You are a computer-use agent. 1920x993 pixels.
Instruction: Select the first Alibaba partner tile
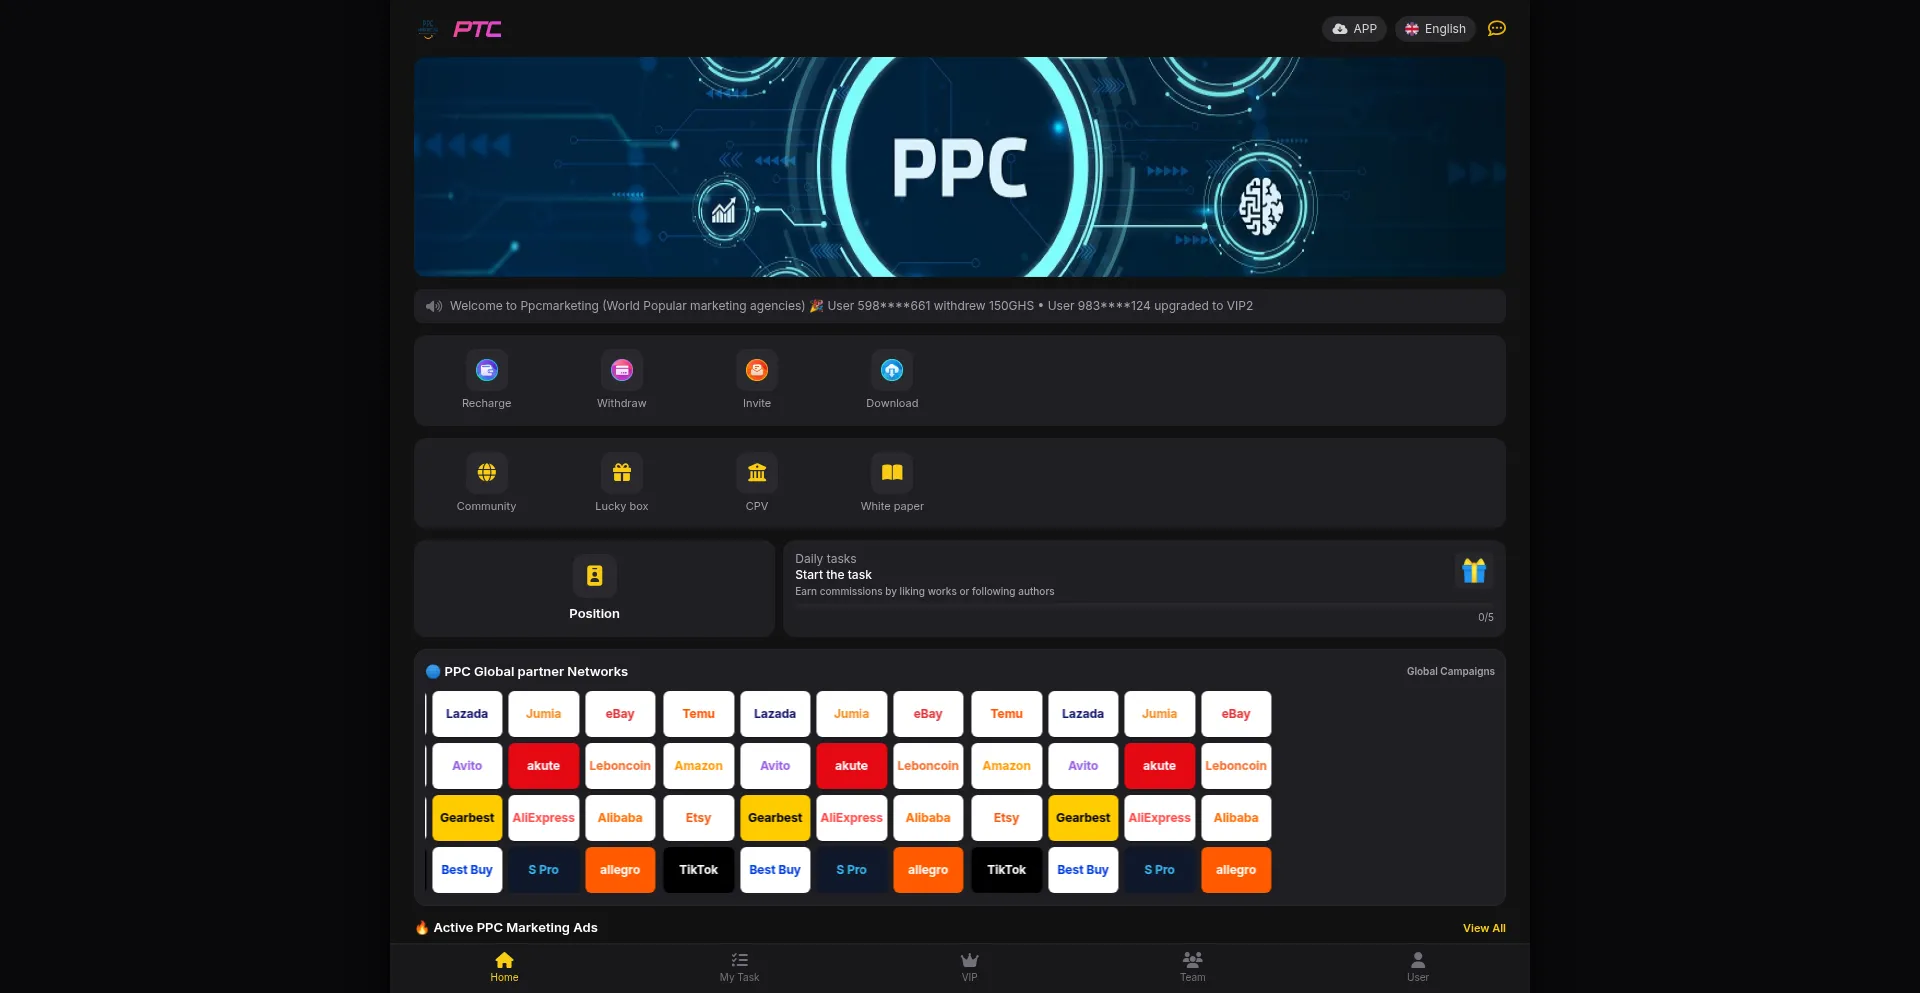pos(620,818)
